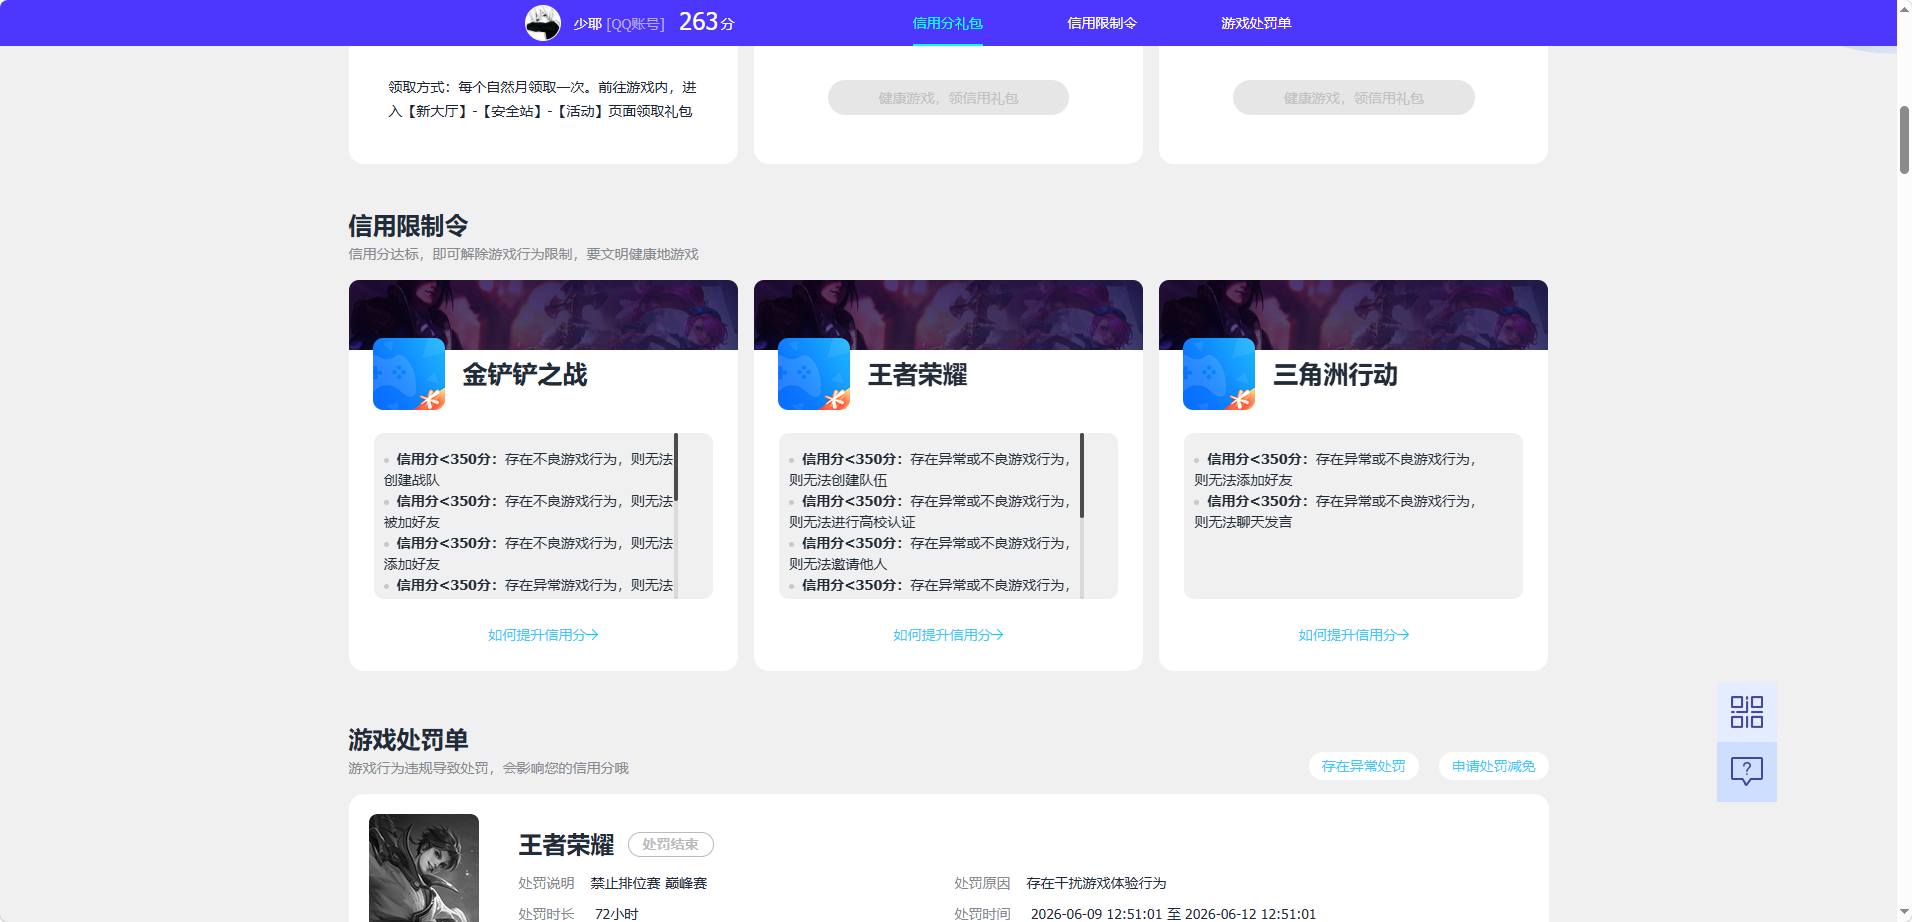Click the middle 健康游戏，领信用礼包 button
The width and height of the screenshot is (1912, 922).
point(948,98)
